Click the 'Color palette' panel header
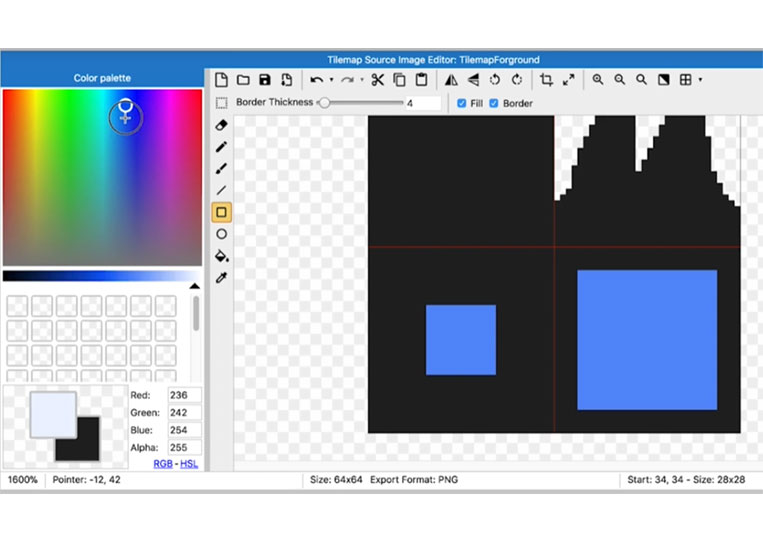Viewport: 763px width, 541px height. pos(102,78)
